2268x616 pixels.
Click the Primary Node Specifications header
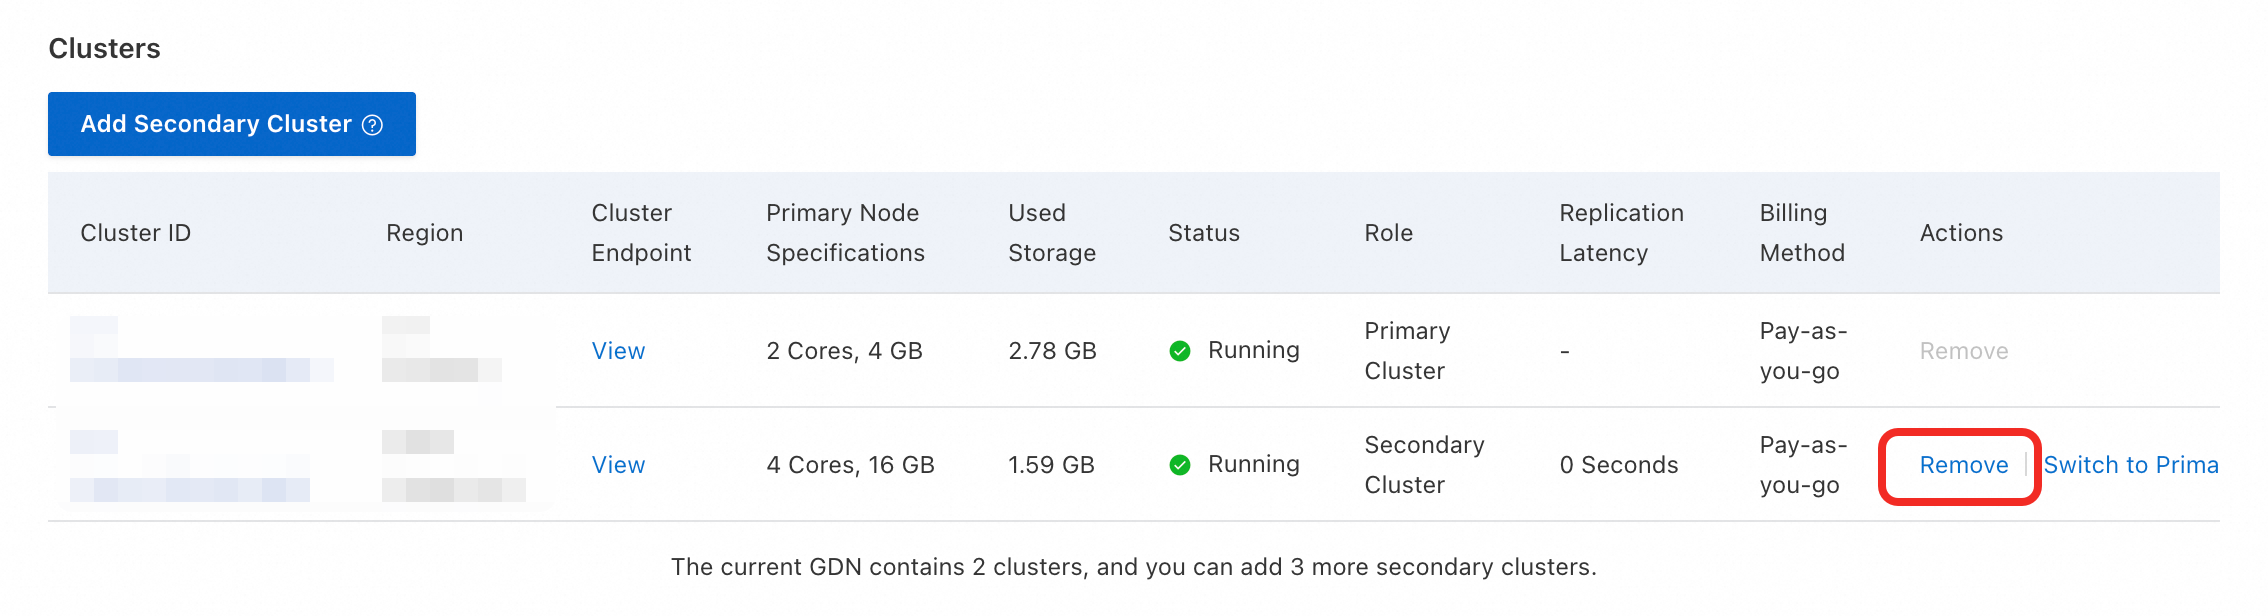[x=845, y=233]
